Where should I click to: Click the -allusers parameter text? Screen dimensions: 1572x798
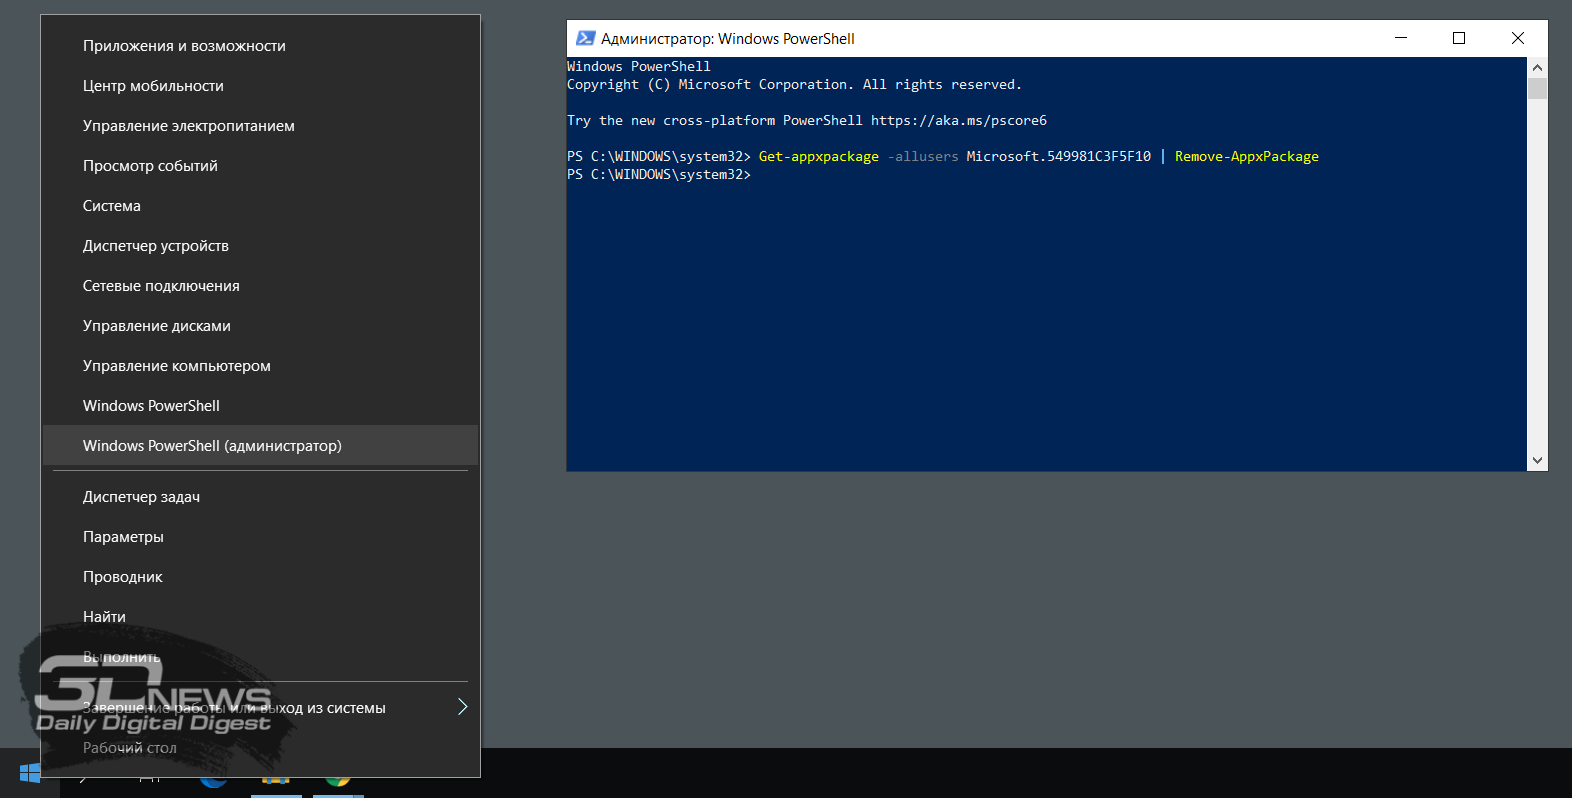click(x=923, y=157)
